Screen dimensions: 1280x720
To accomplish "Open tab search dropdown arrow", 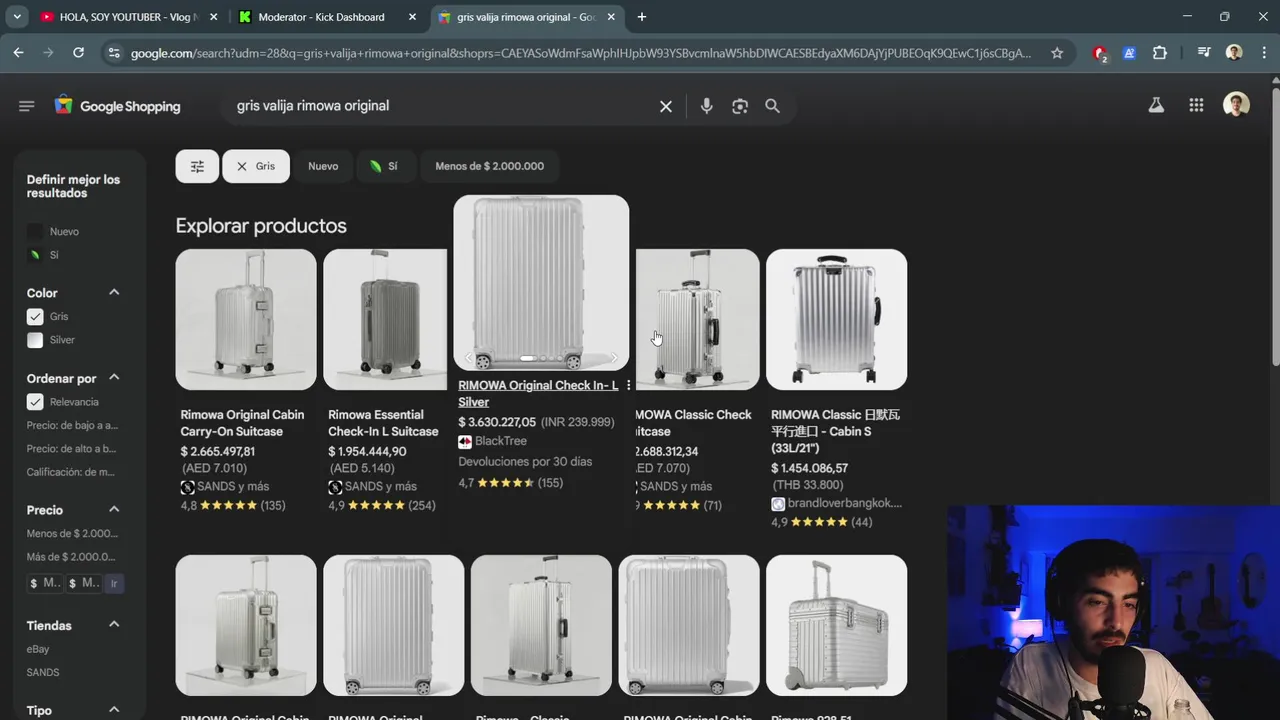I will click(17, 17).
